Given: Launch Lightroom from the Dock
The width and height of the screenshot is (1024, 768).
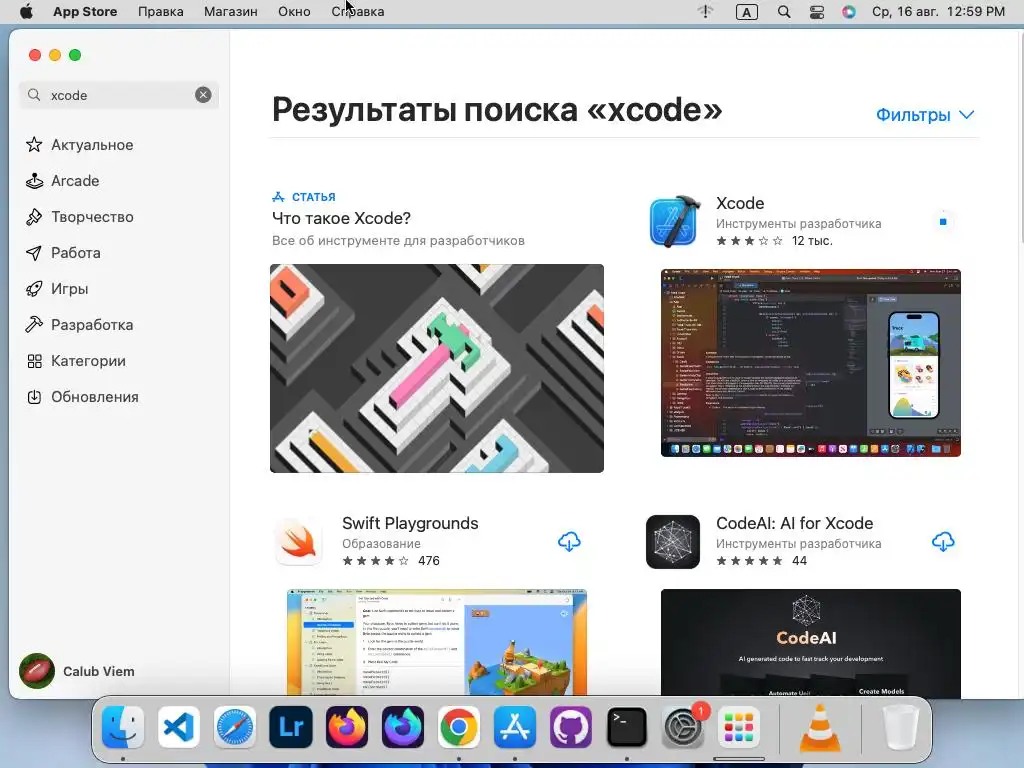Looking at the screenshot, I should [291, 727].
